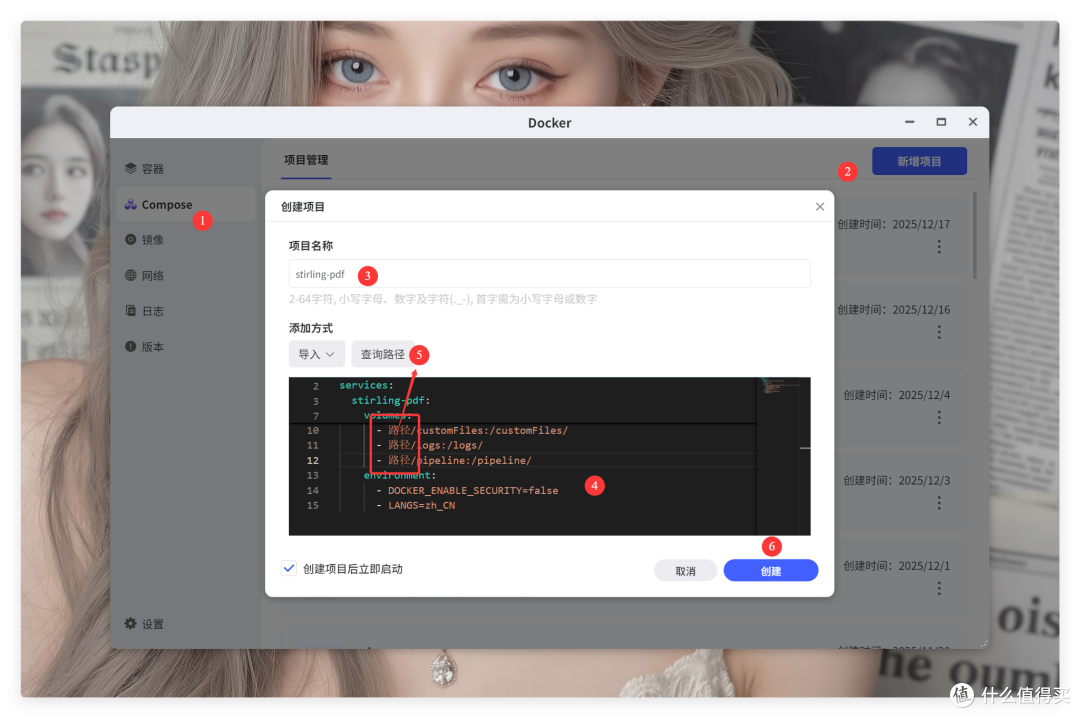Click the 日志 document icon
The image size is (1080, 718).
pyautogui.click(x=131, y=311)
